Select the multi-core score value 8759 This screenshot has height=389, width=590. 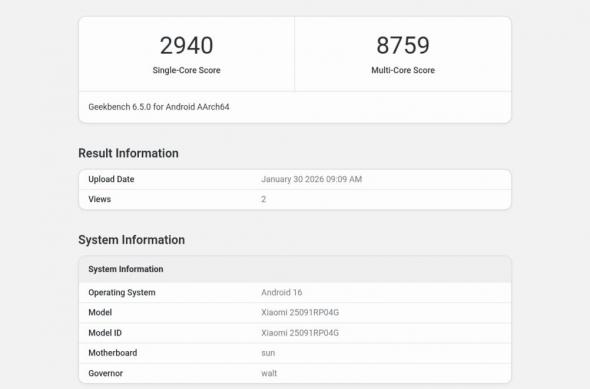click(x=403, y=45)
